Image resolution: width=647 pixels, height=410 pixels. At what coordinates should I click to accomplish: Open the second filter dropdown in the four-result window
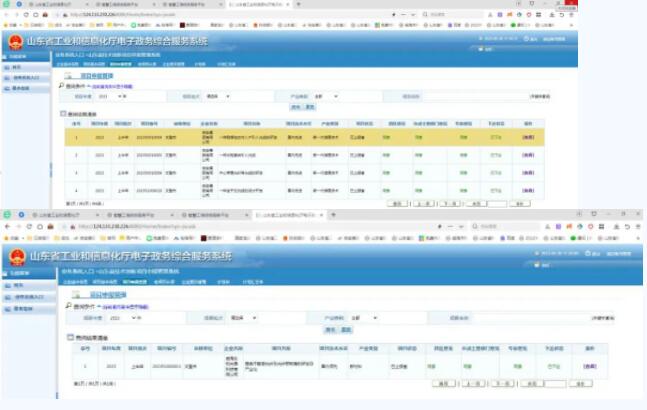coord(218,97)
